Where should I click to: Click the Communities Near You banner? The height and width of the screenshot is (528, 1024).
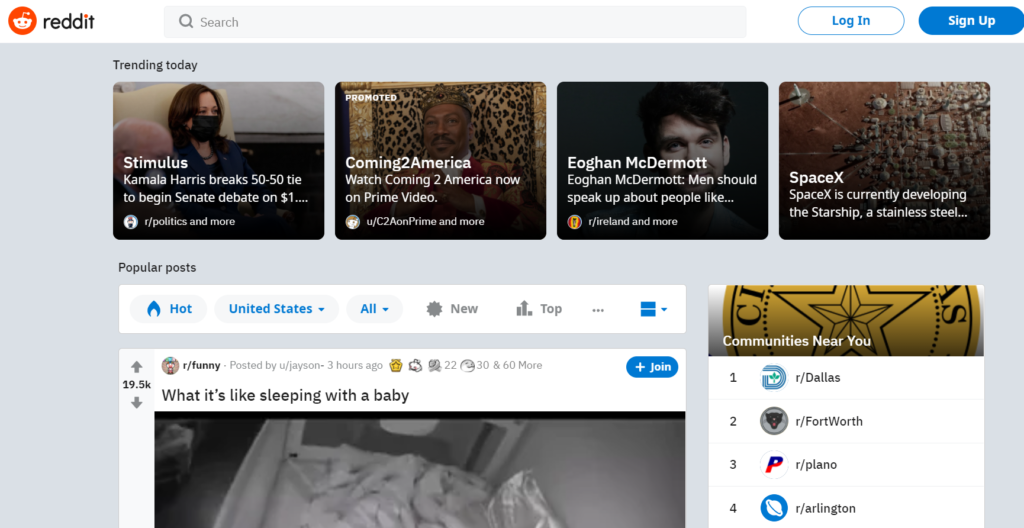846,320
